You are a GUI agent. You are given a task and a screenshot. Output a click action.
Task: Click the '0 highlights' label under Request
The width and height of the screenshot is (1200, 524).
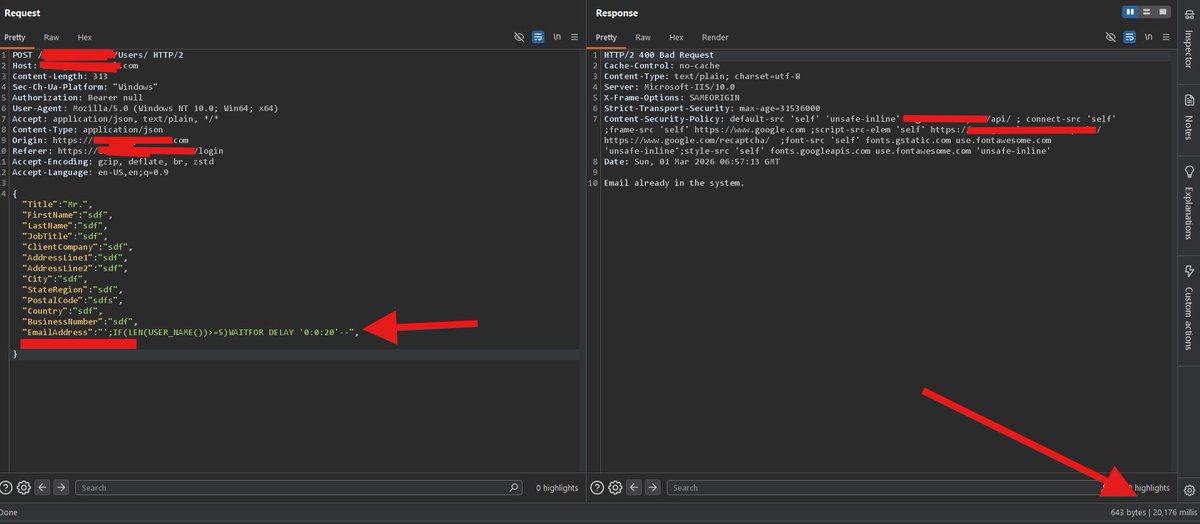[557, 488]
